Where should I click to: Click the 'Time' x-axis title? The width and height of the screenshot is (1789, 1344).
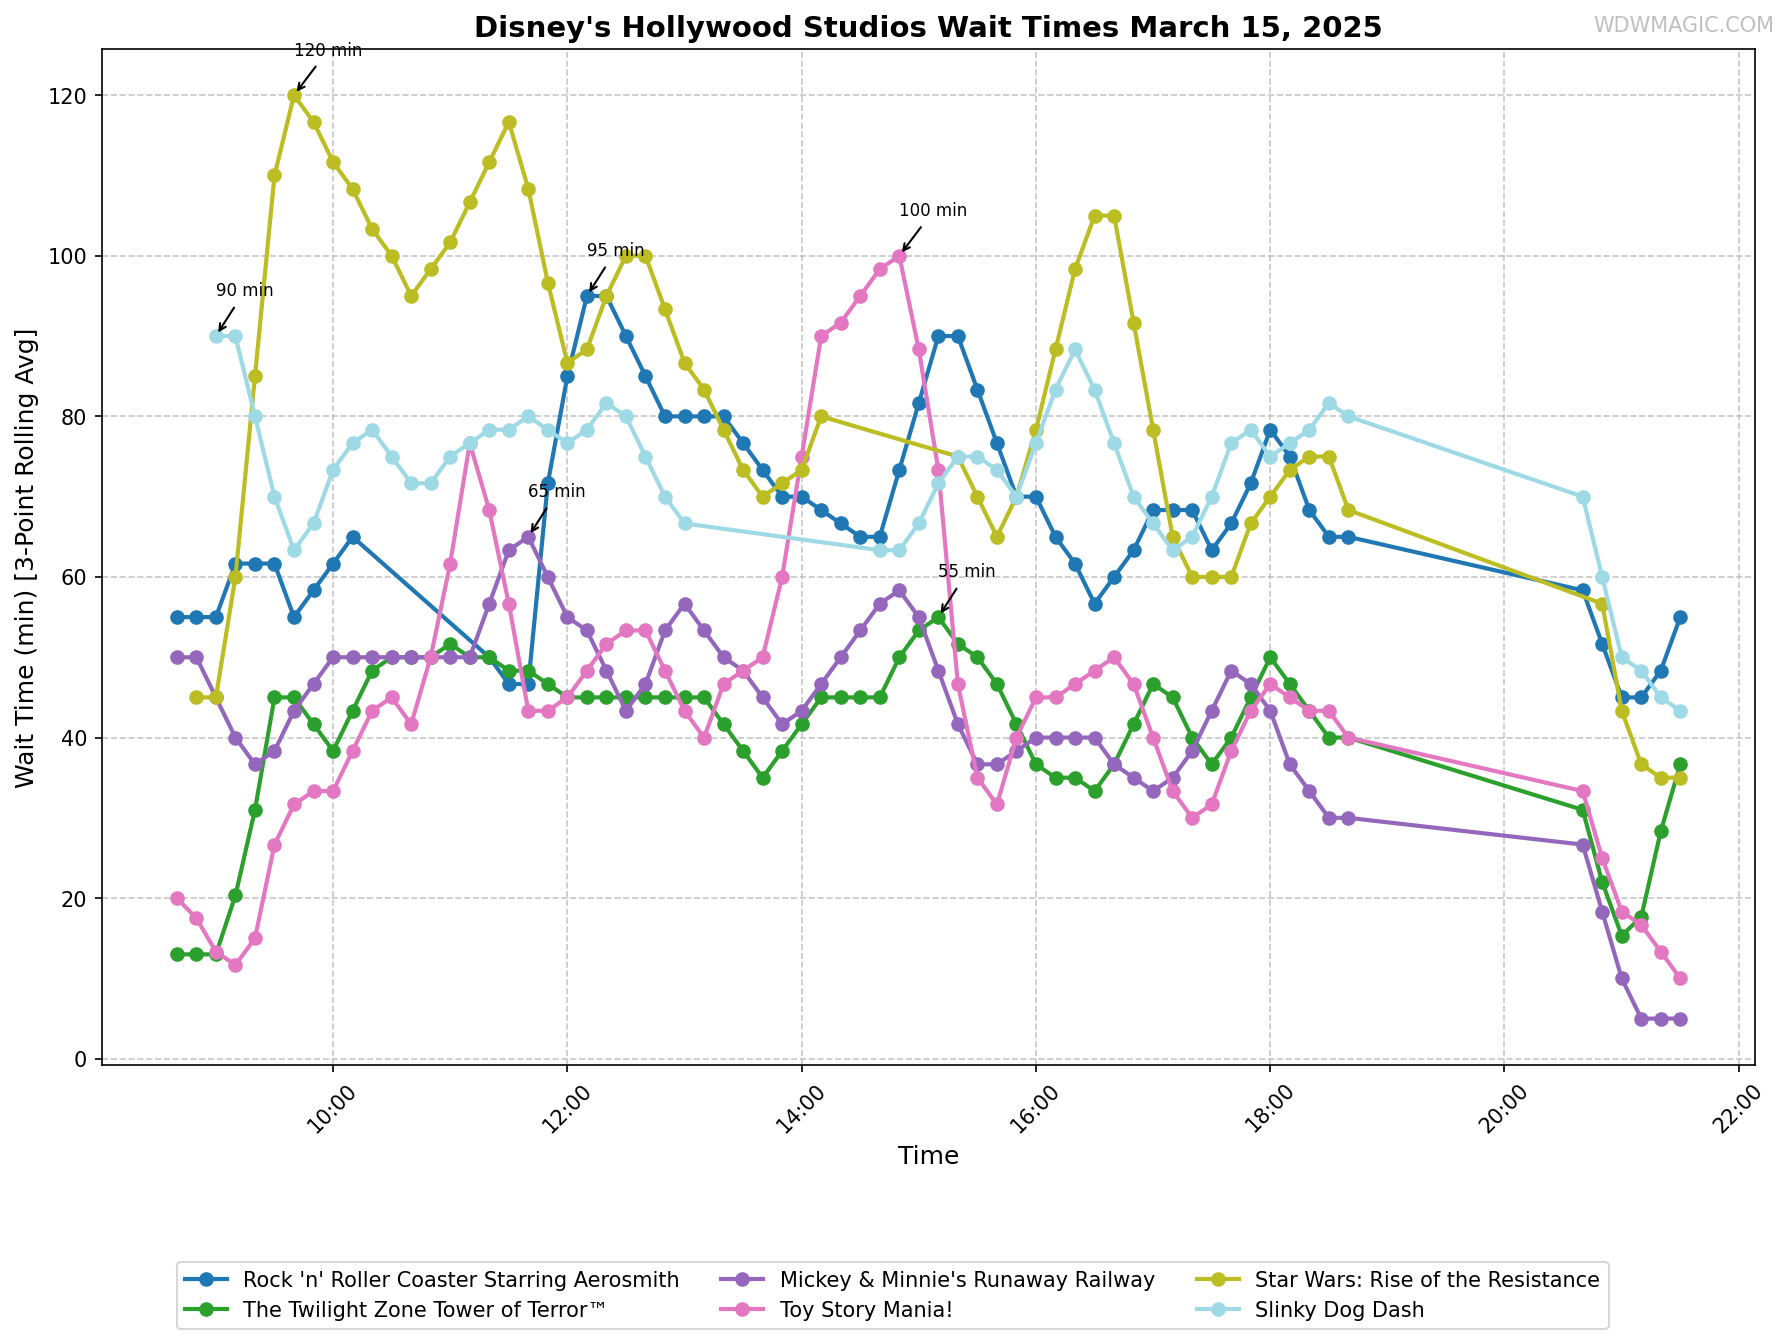coord(928,1156)
